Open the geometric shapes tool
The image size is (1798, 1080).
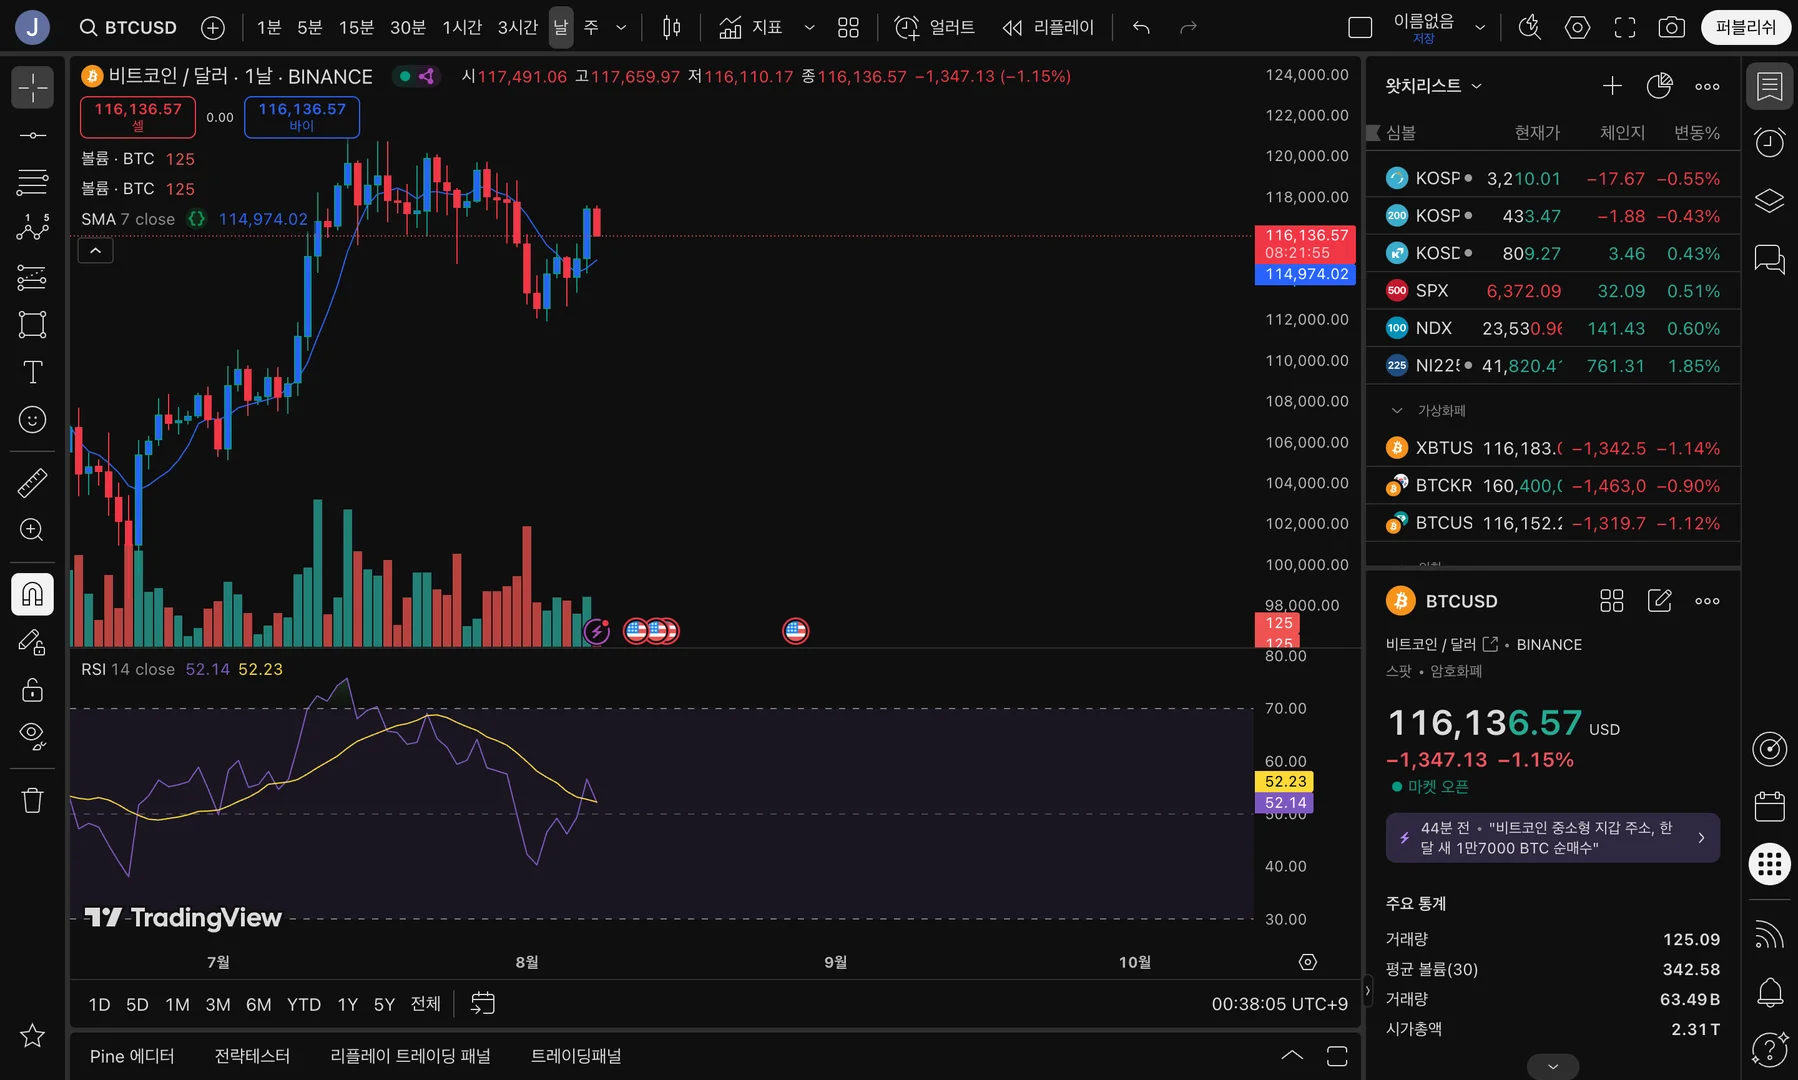coord(32,324)
